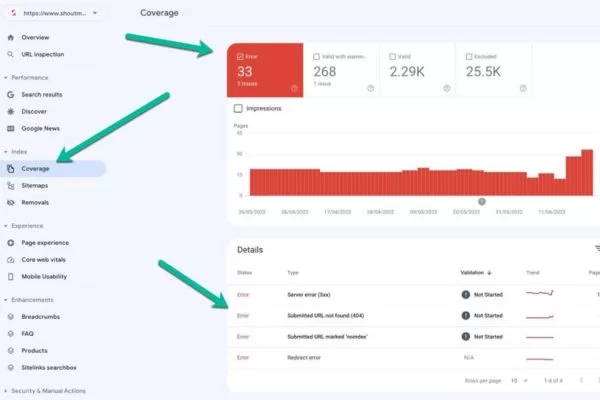600x400 pixels.
Task: Open Overview home icon
Action: pyautogui.click(x=11, y=38)
